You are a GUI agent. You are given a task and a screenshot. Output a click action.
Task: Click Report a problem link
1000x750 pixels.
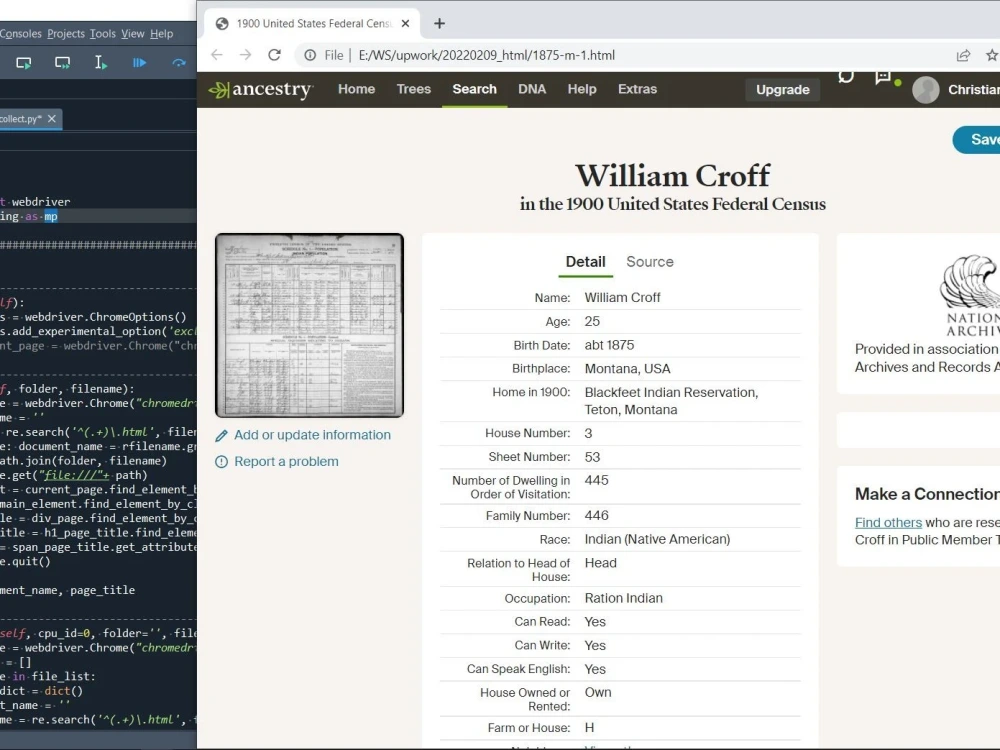(286, 462)
